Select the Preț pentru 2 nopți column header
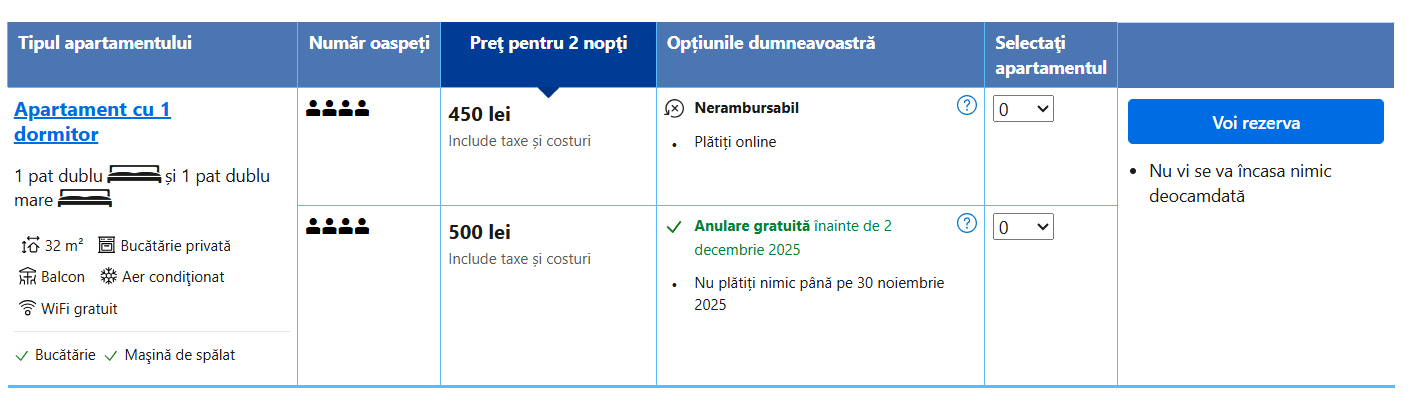The height and width of the screenshot is (404, 1413). point(548,43)
